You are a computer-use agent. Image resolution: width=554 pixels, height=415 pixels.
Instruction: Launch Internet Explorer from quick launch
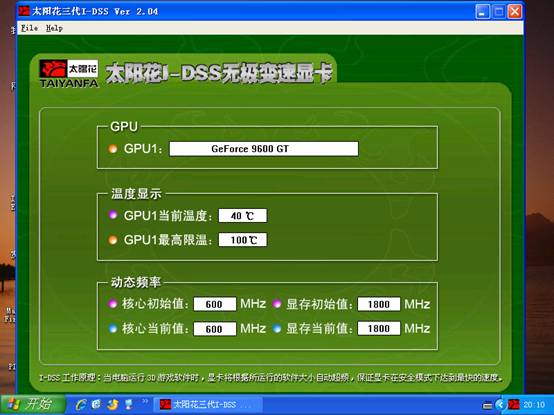pos(81,404)
